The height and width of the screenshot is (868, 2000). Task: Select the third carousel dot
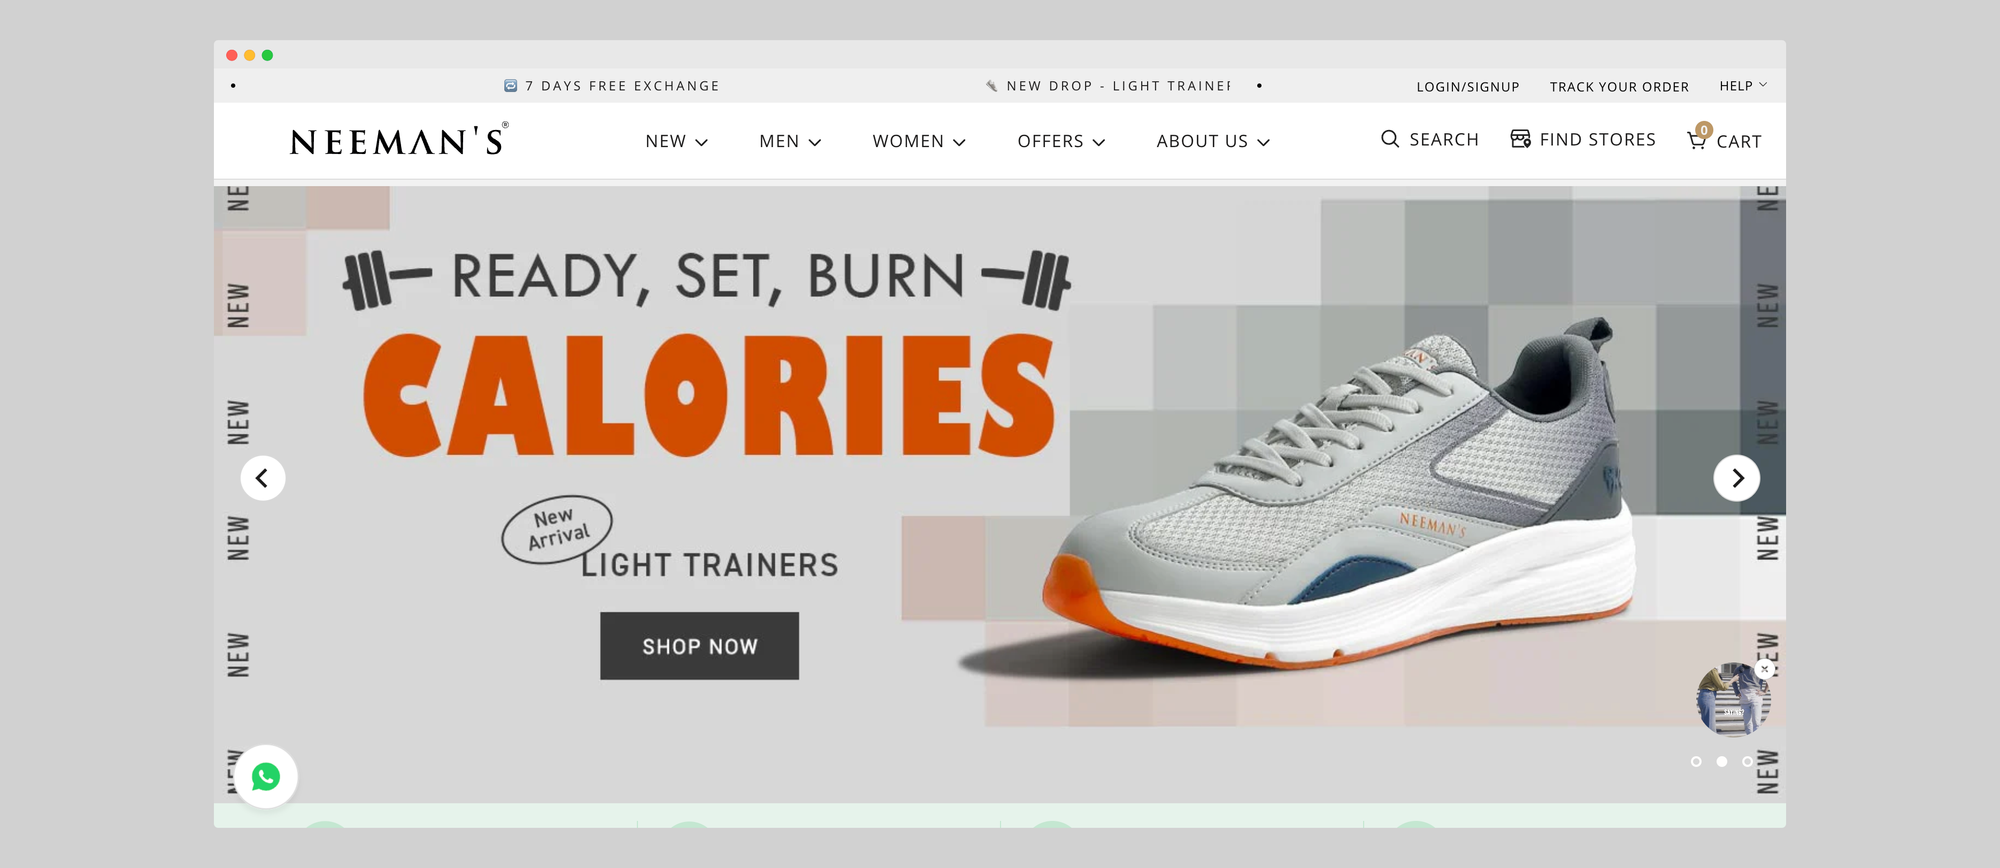tap(1747, 762)
